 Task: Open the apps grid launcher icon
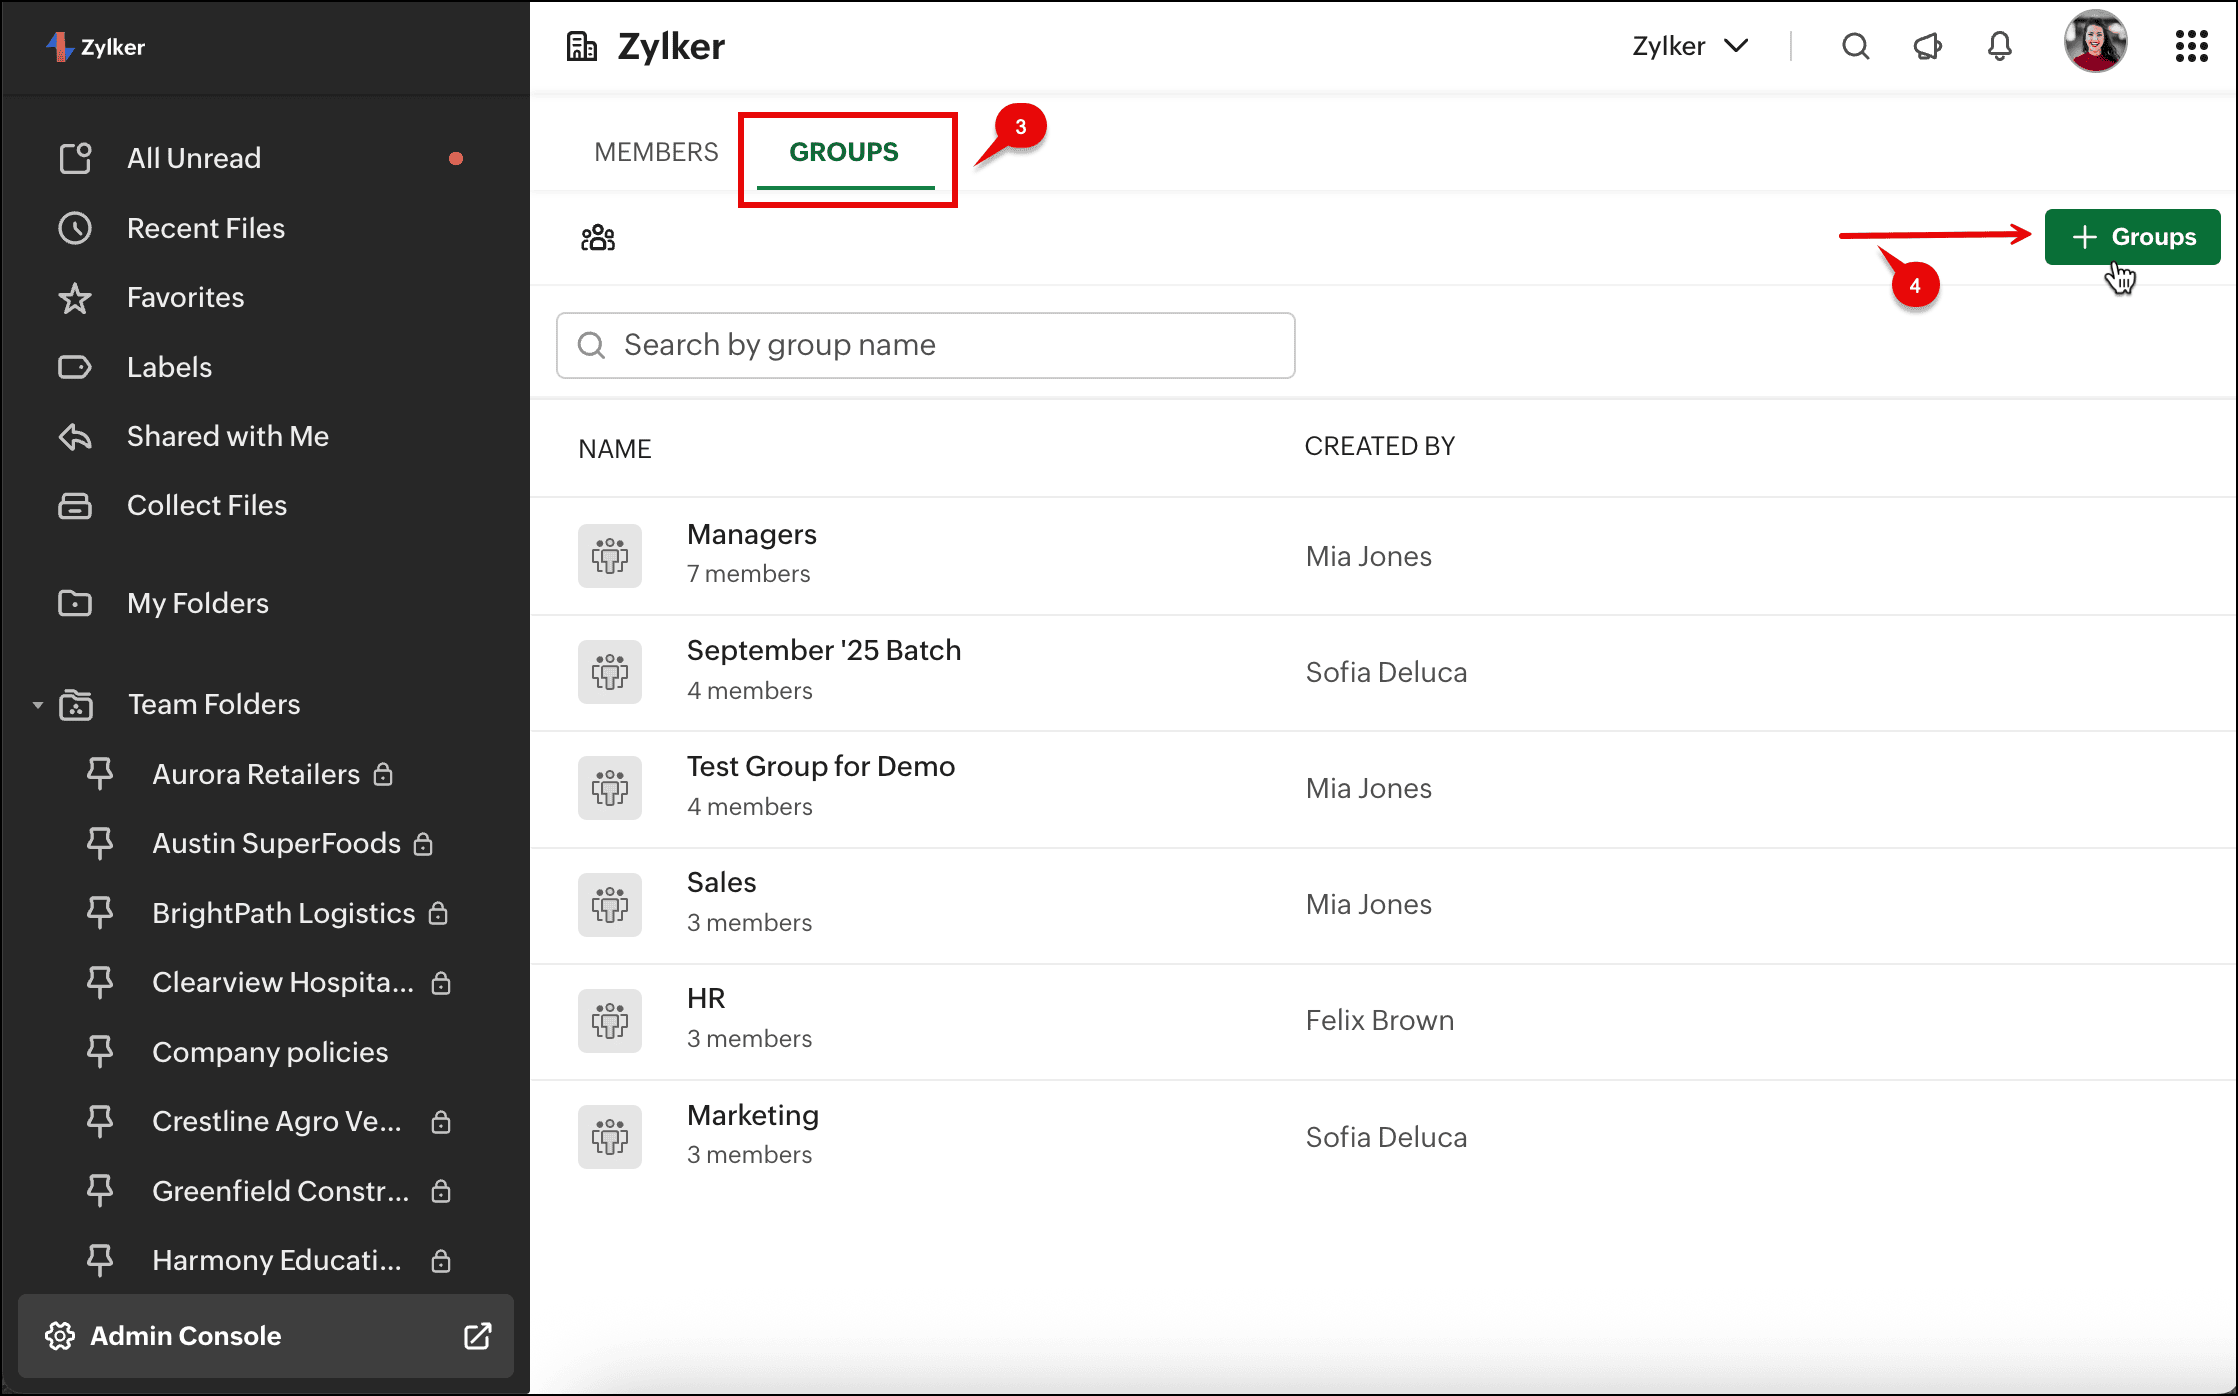point(2191,46)
